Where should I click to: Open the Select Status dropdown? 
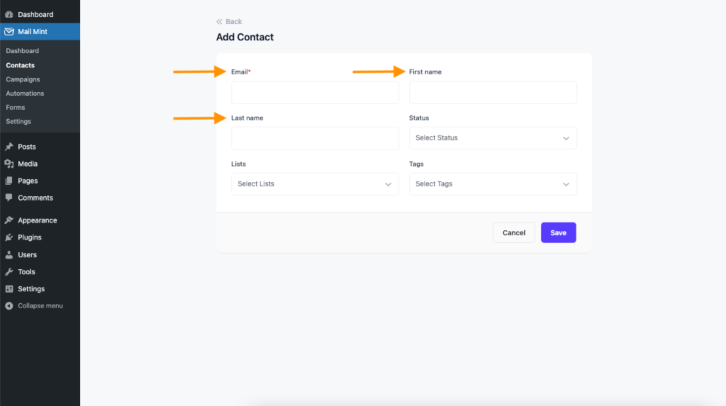coord(493,138)
